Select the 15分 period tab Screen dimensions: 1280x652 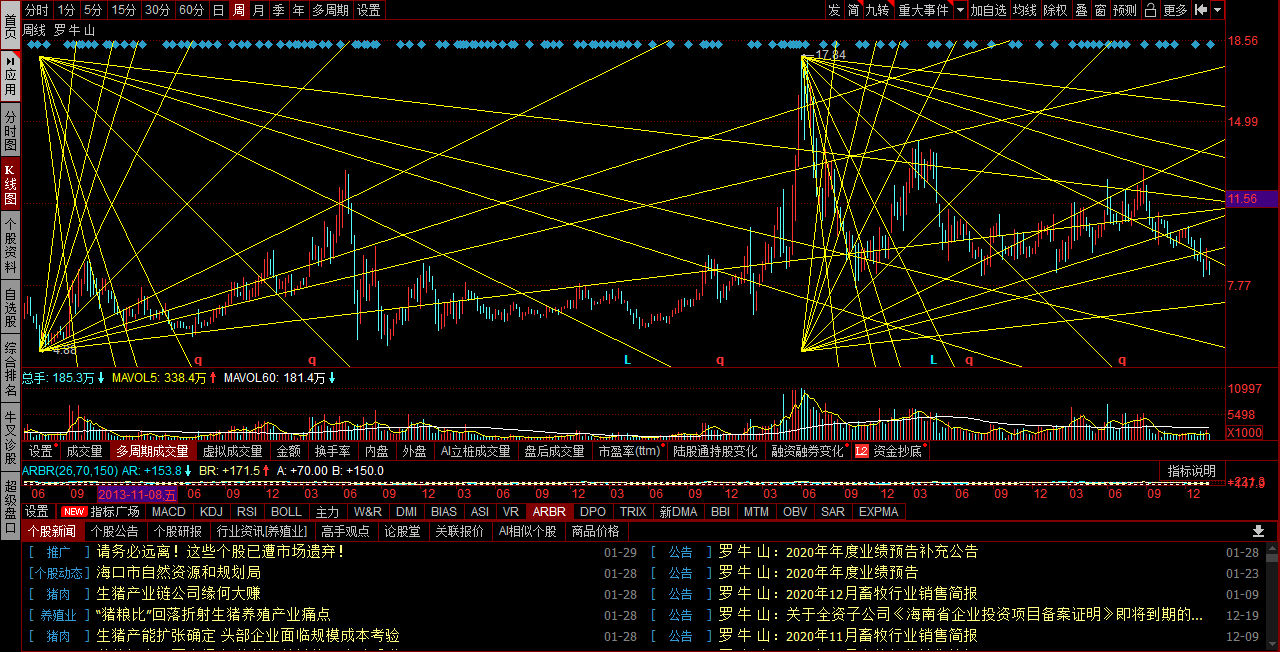[x=124, y=10]
